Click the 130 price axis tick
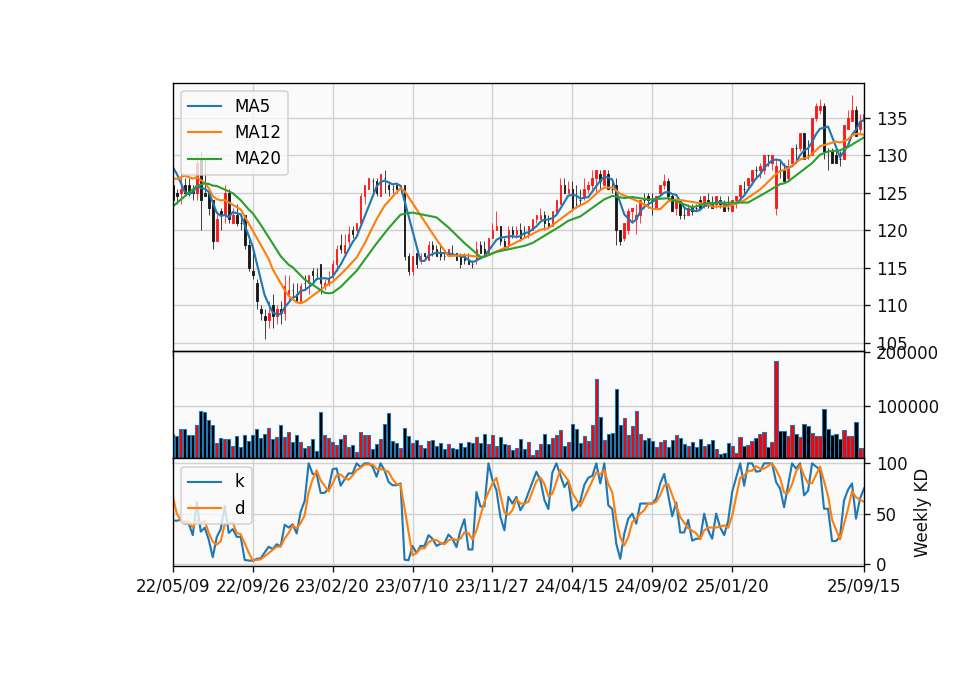The height and width of the screenshot is (690, 960). 892,156
